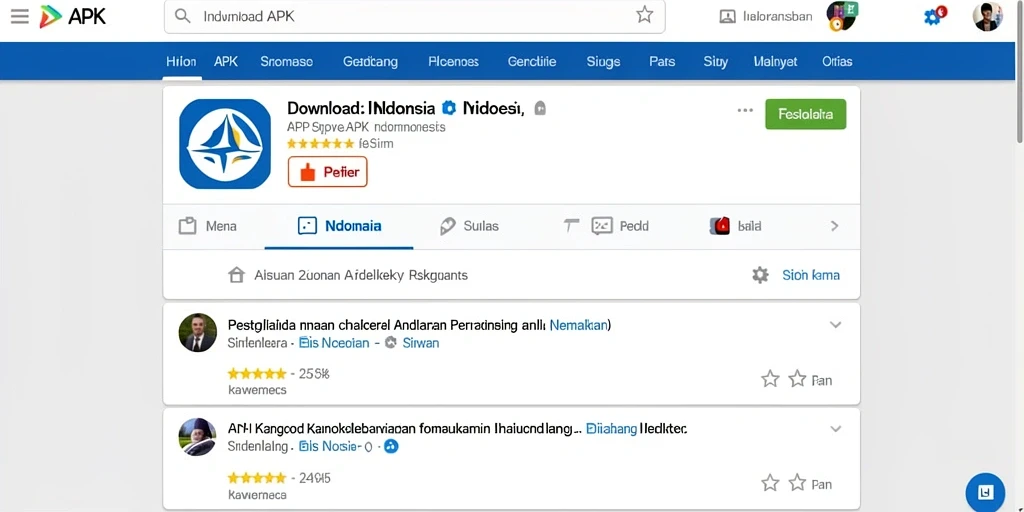Toggle the bookmark star in search bar
The width and height of the screenshot is (1024, 512).
tap(645, 15)
